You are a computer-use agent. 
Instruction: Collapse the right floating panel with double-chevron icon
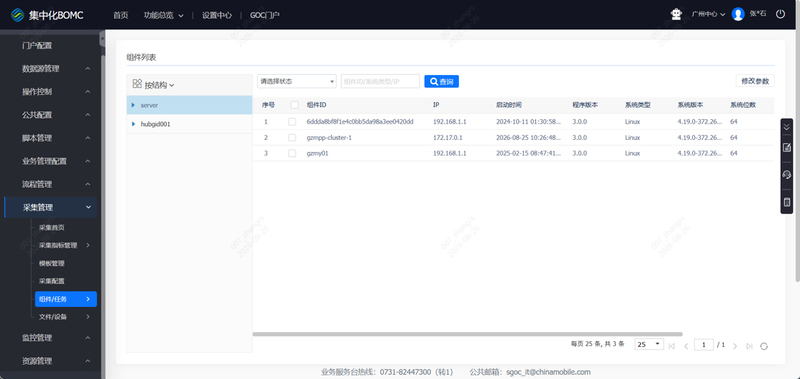tap(787, 127)
